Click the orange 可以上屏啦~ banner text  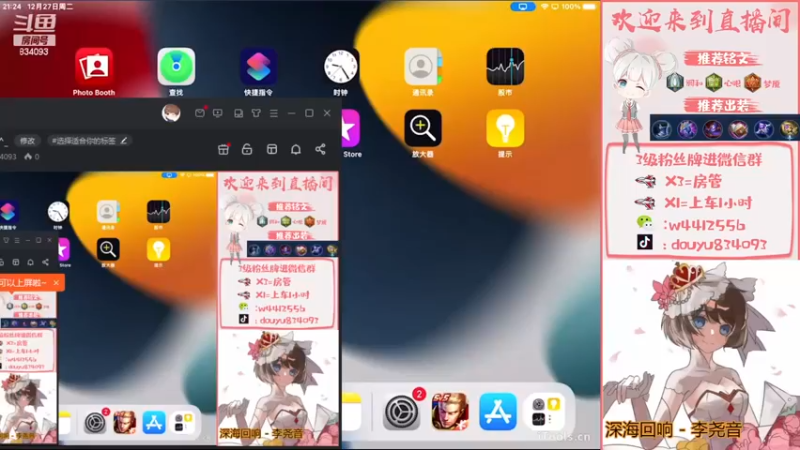tap(23, 283)
